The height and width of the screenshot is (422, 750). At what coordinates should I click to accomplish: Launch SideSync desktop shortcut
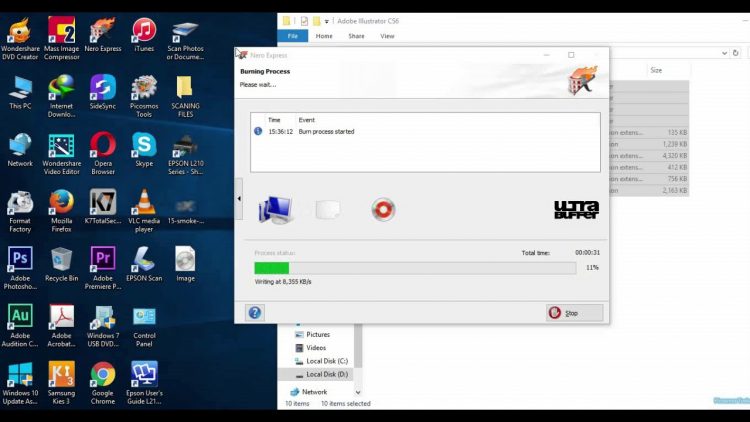tap(103, 93)
